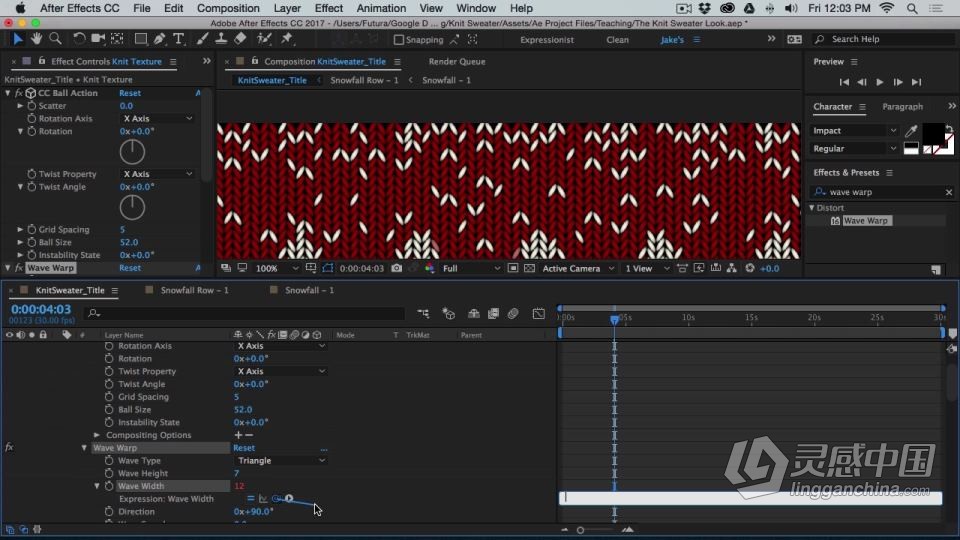
Task: Toggle Wave Height stopwatch in timeline
Action: [x=109, y=473]
